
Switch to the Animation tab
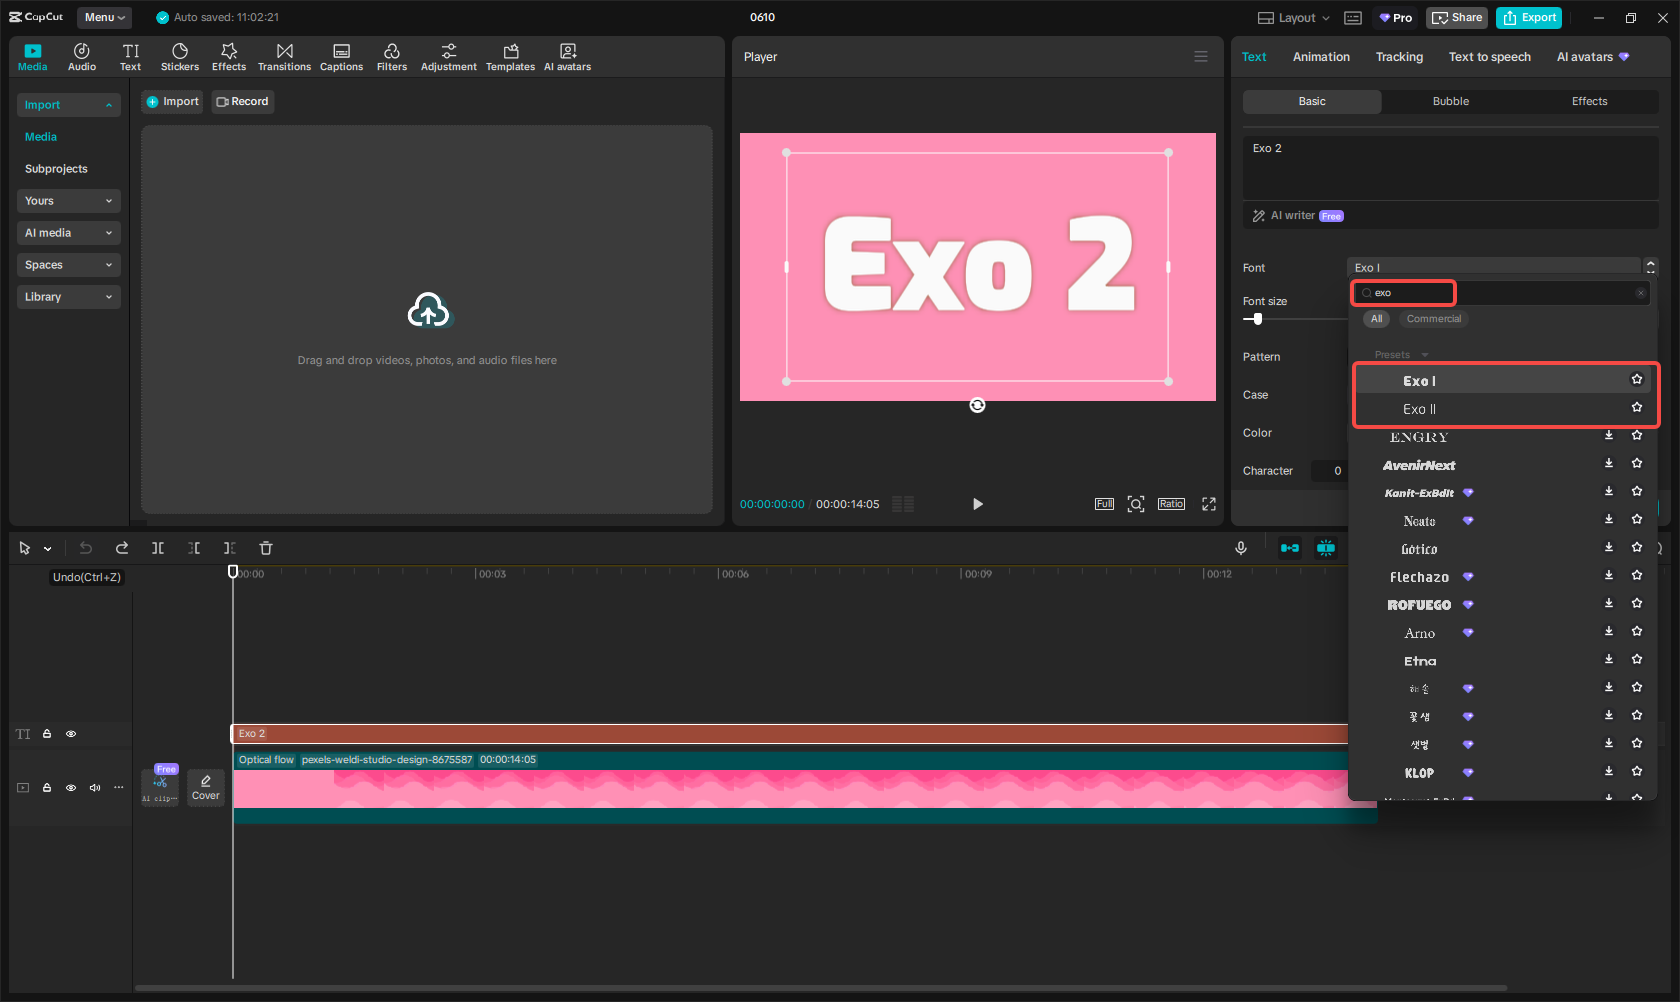pos(1321,57)
